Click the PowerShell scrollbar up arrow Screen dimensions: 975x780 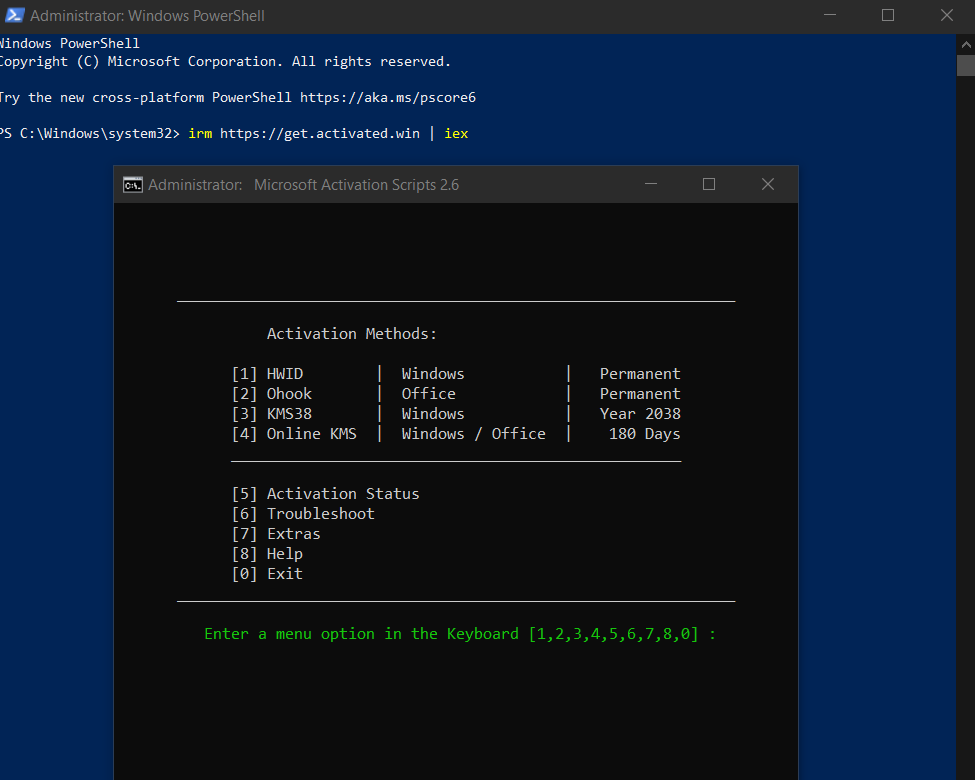tap(965, 43)
